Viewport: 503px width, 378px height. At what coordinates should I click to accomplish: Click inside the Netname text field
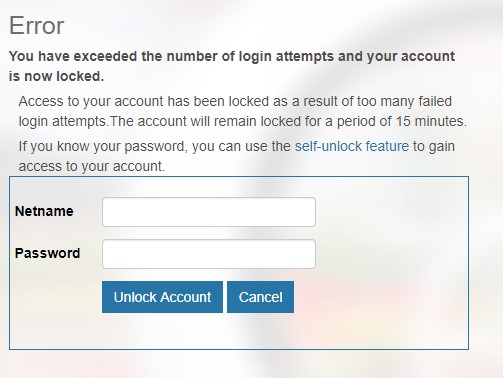coord(209,212)
